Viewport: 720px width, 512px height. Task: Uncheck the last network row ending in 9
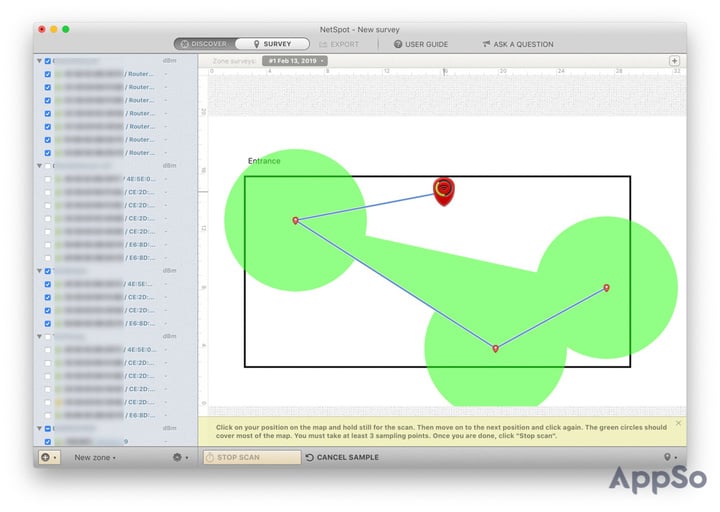point(48,442)
